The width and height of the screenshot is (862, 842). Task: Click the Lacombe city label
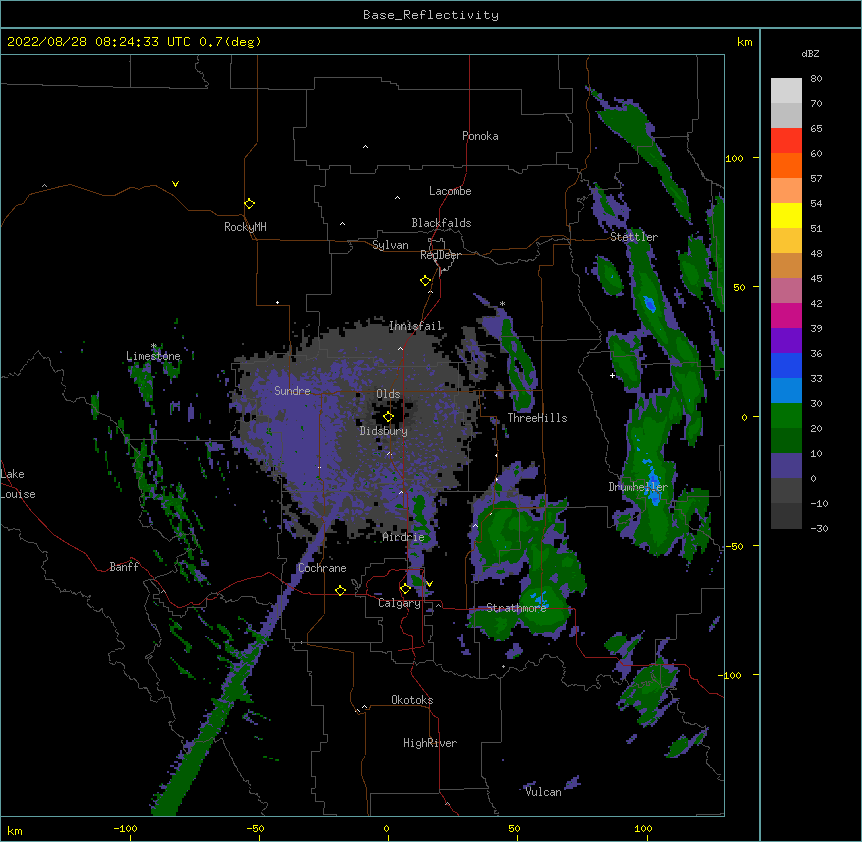coord(450,191)
